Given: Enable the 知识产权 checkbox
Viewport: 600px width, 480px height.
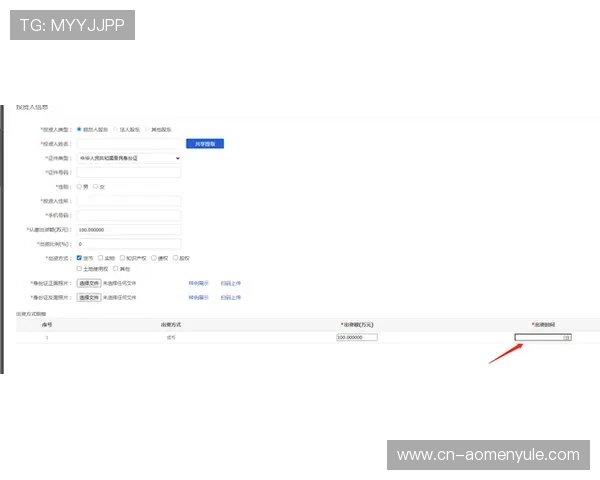Looking at the screenshot, I should point(122,257).
